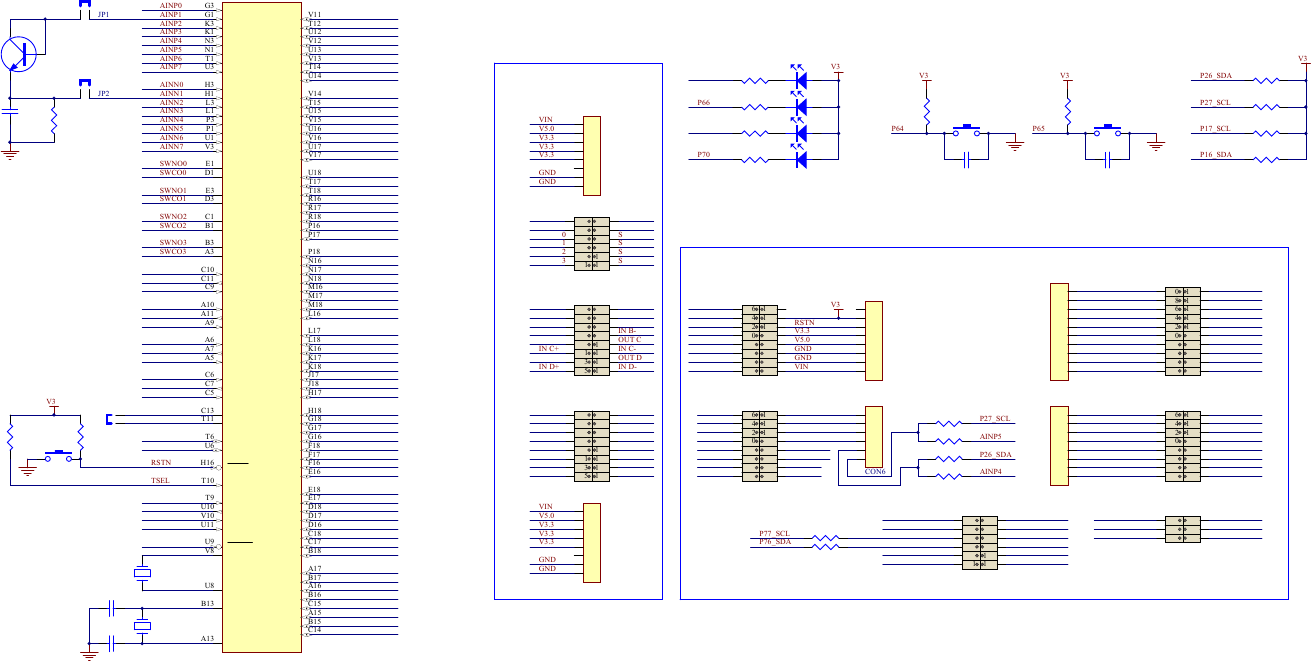This screenshot has height=661, width=1311.
Task: Select the TSEL net label
Action: coord(160,481)
